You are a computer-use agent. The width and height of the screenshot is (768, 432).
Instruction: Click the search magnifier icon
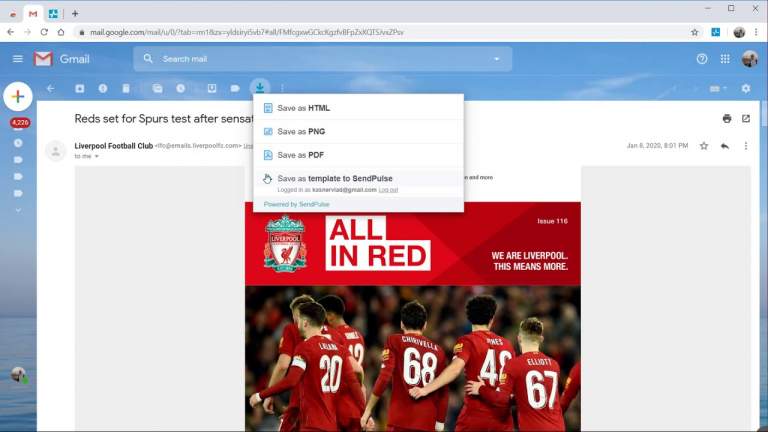pos(148,59)
